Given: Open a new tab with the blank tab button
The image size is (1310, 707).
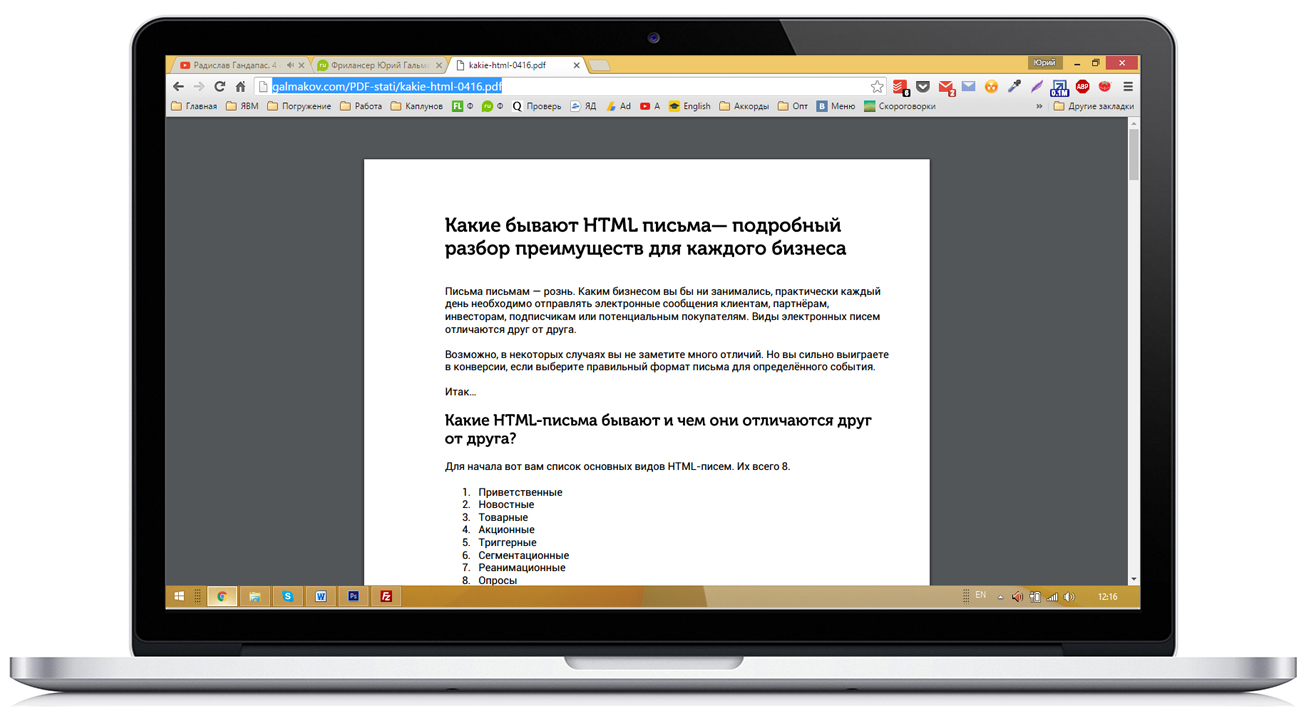Looking at the screenshot, I should [599, 66].
